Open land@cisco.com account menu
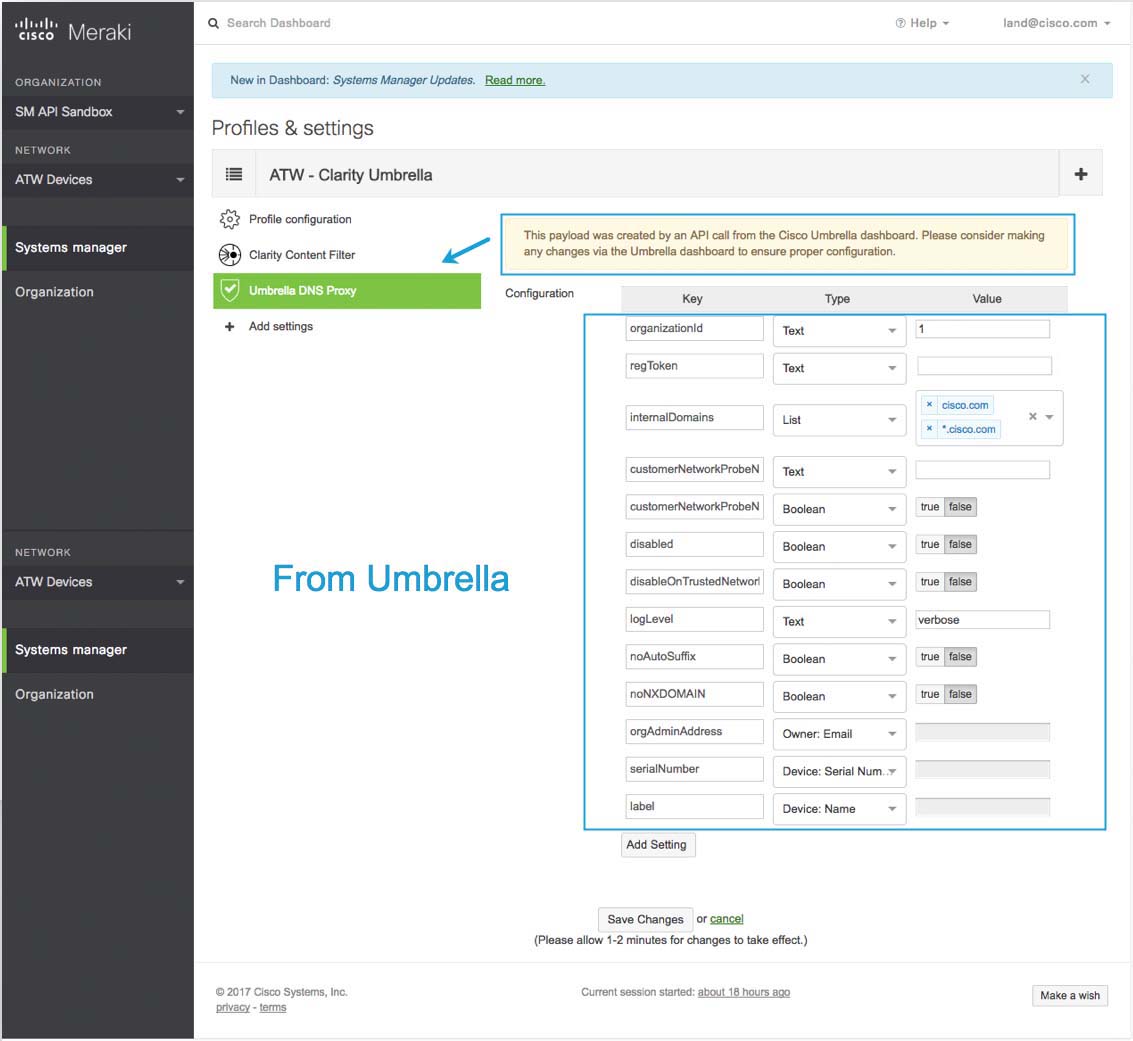Screen dimensions: 1133x1041 tap(1056, 23)
